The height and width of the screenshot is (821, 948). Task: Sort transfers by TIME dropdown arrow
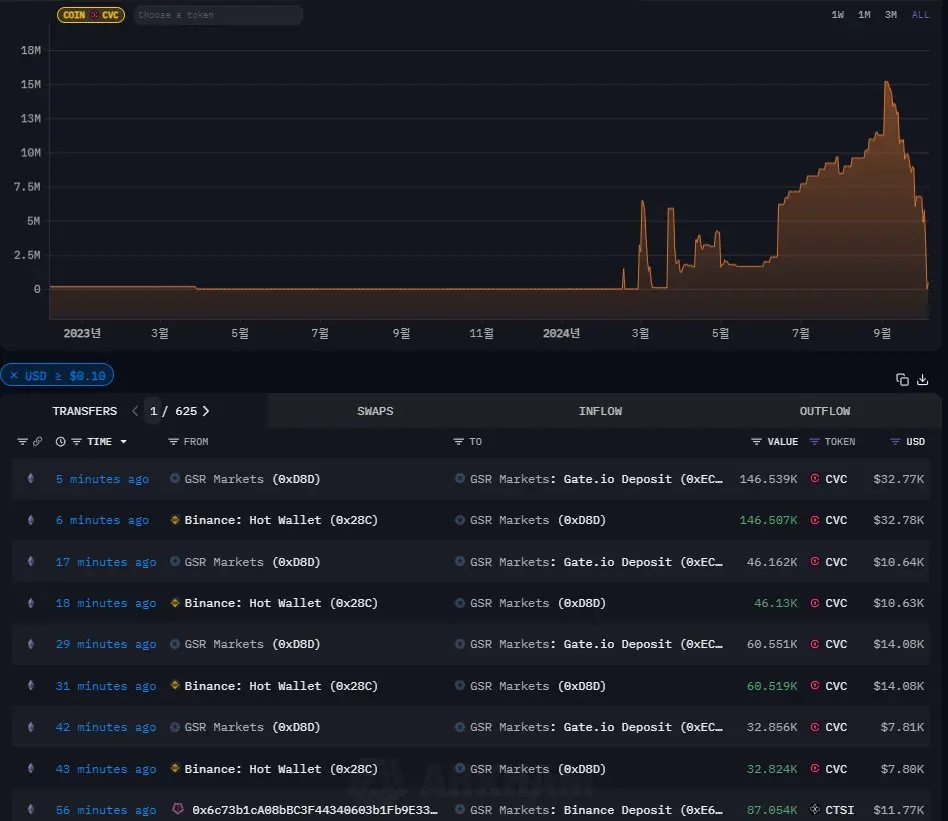123,442
